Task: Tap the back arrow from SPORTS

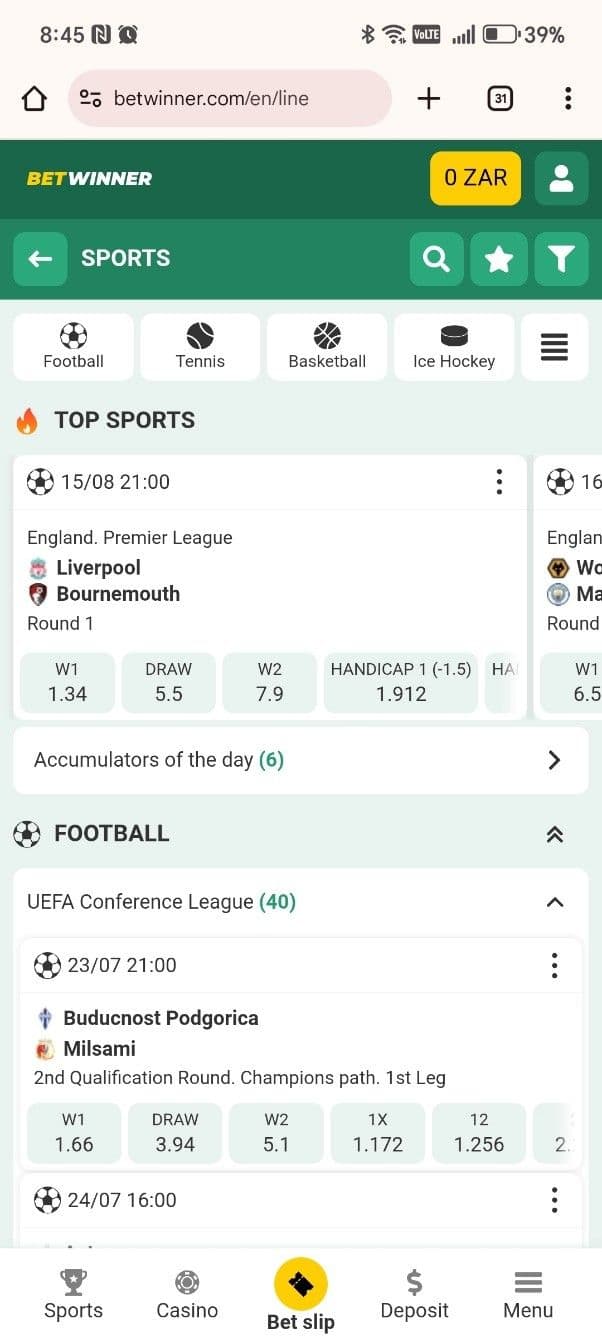Action: click(40, 258)
